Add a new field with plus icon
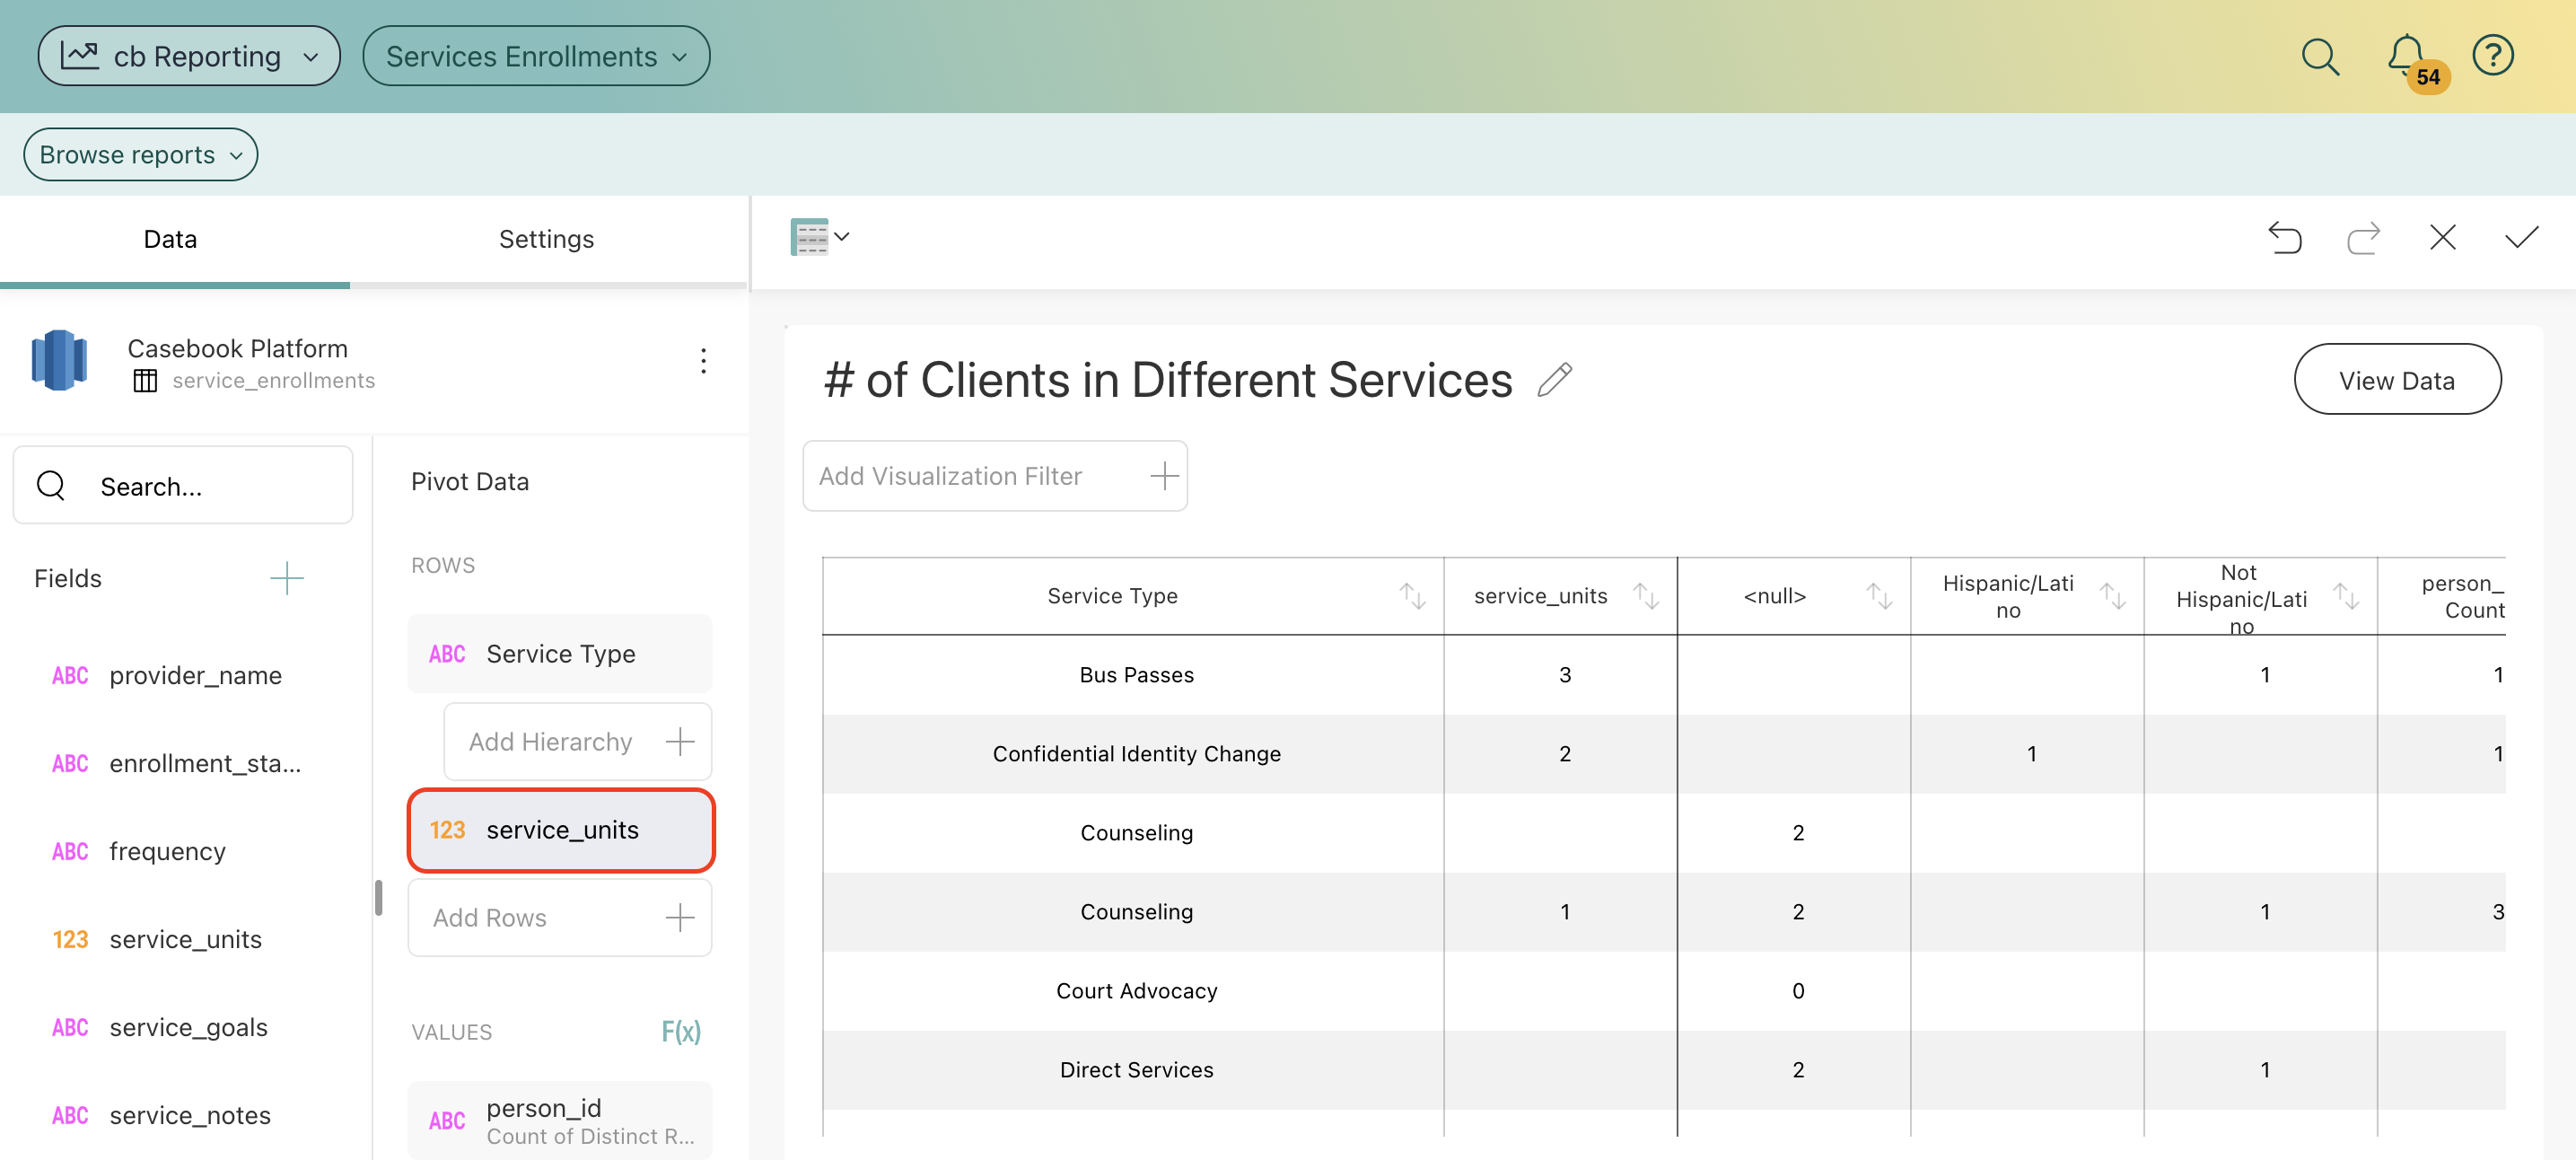Screen dimensions: 2576x1160 click(286, 578)
